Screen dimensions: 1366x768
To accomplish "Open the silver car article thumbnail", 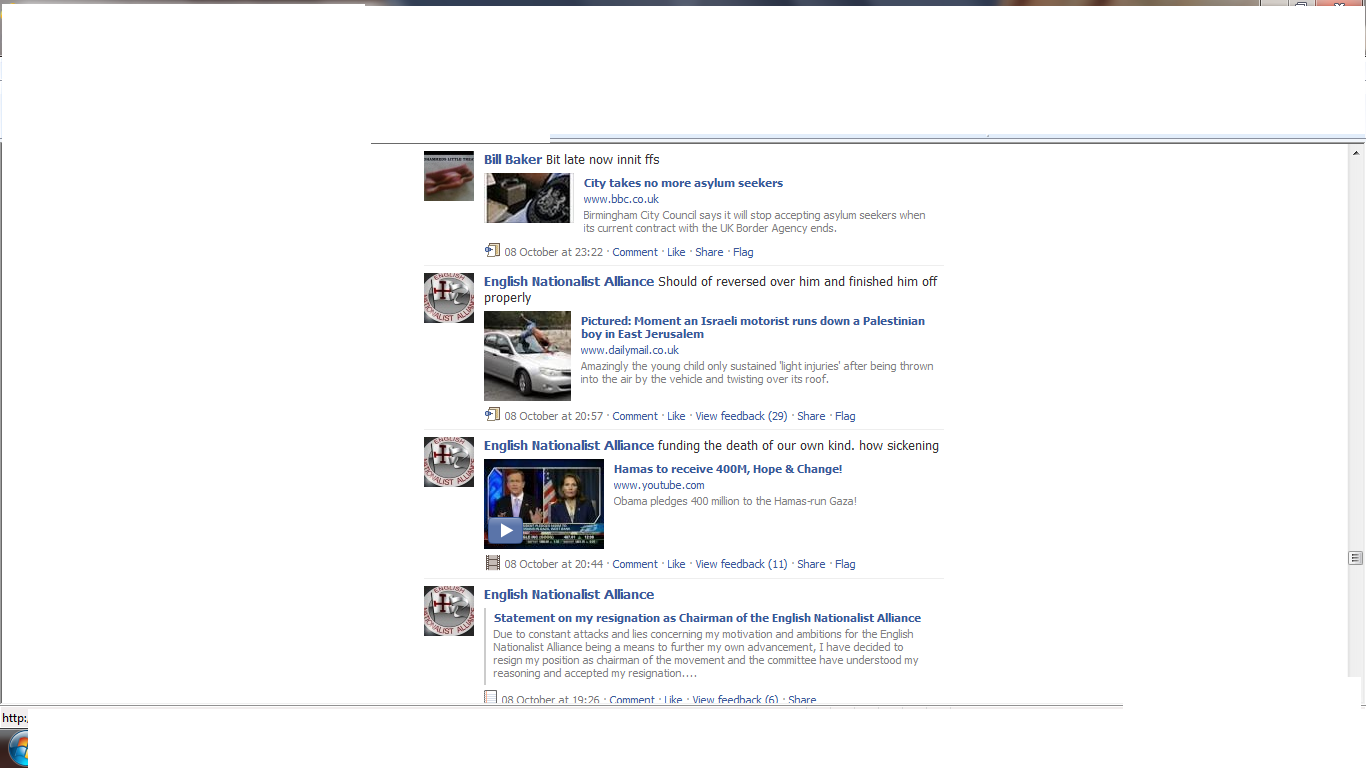I will (x=527, y=356).
